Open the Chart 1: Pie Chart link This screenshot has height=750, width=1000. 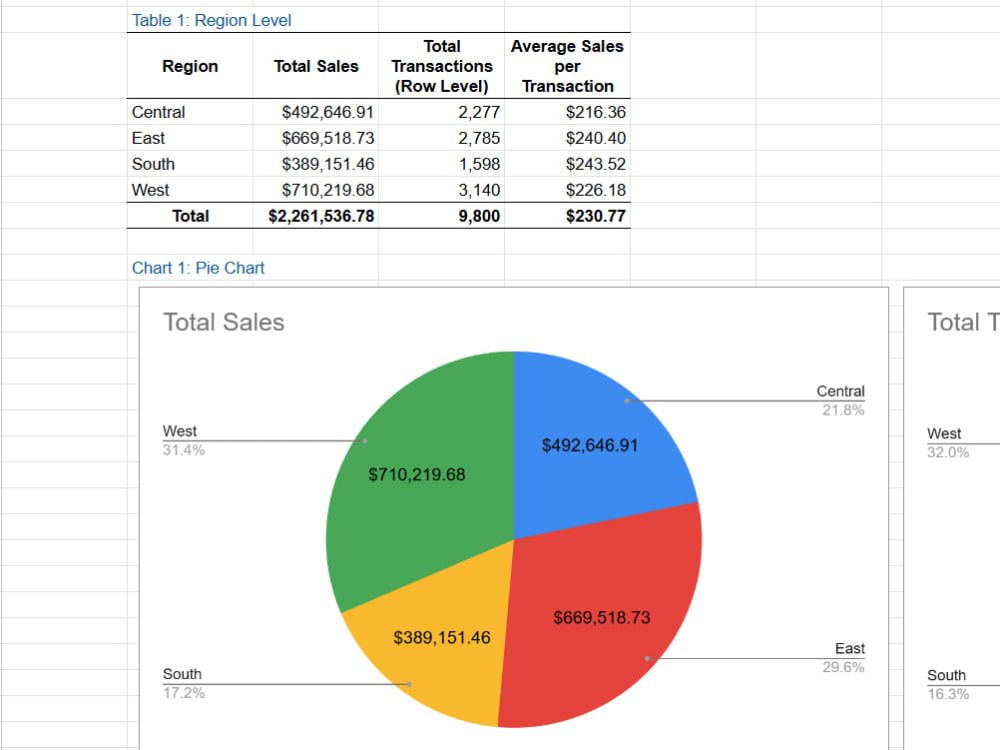(199, 268)
